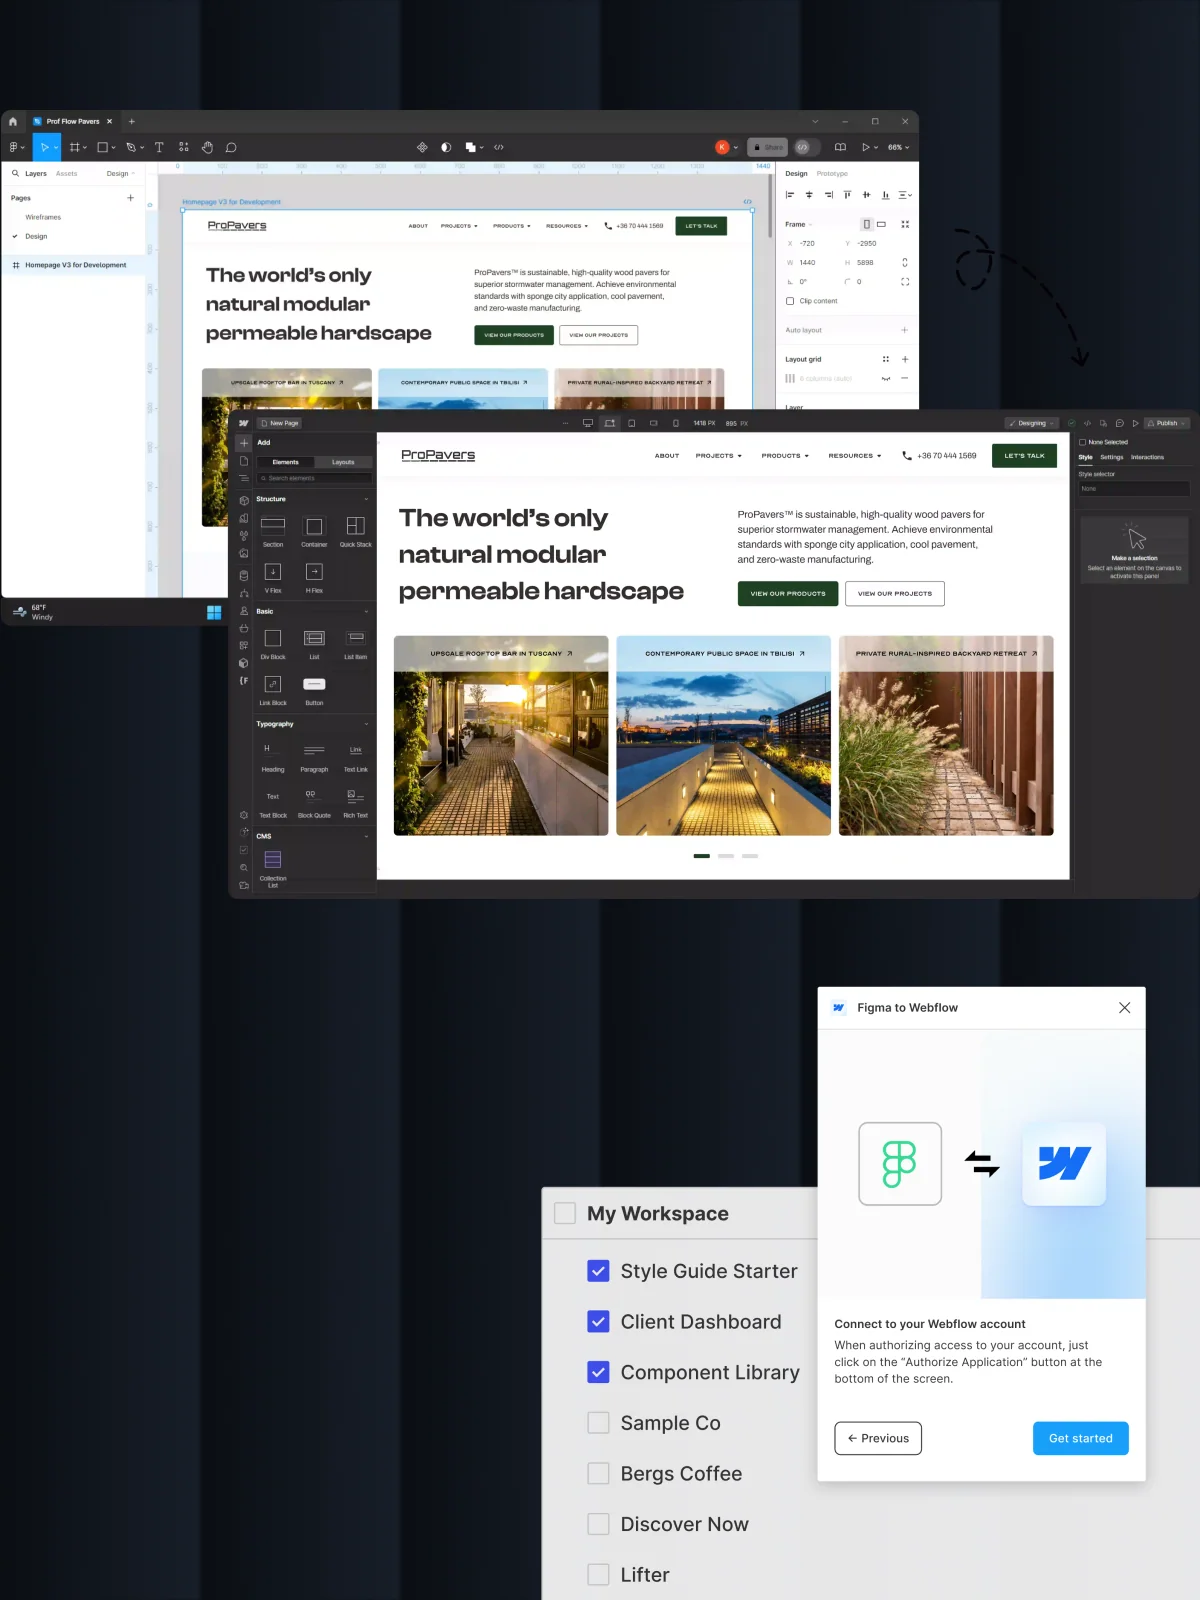Screen dimensions: 1200x1600
Task: Click LET'S TALK button in Webflow canvas
Action: [x=1024, y=455]
